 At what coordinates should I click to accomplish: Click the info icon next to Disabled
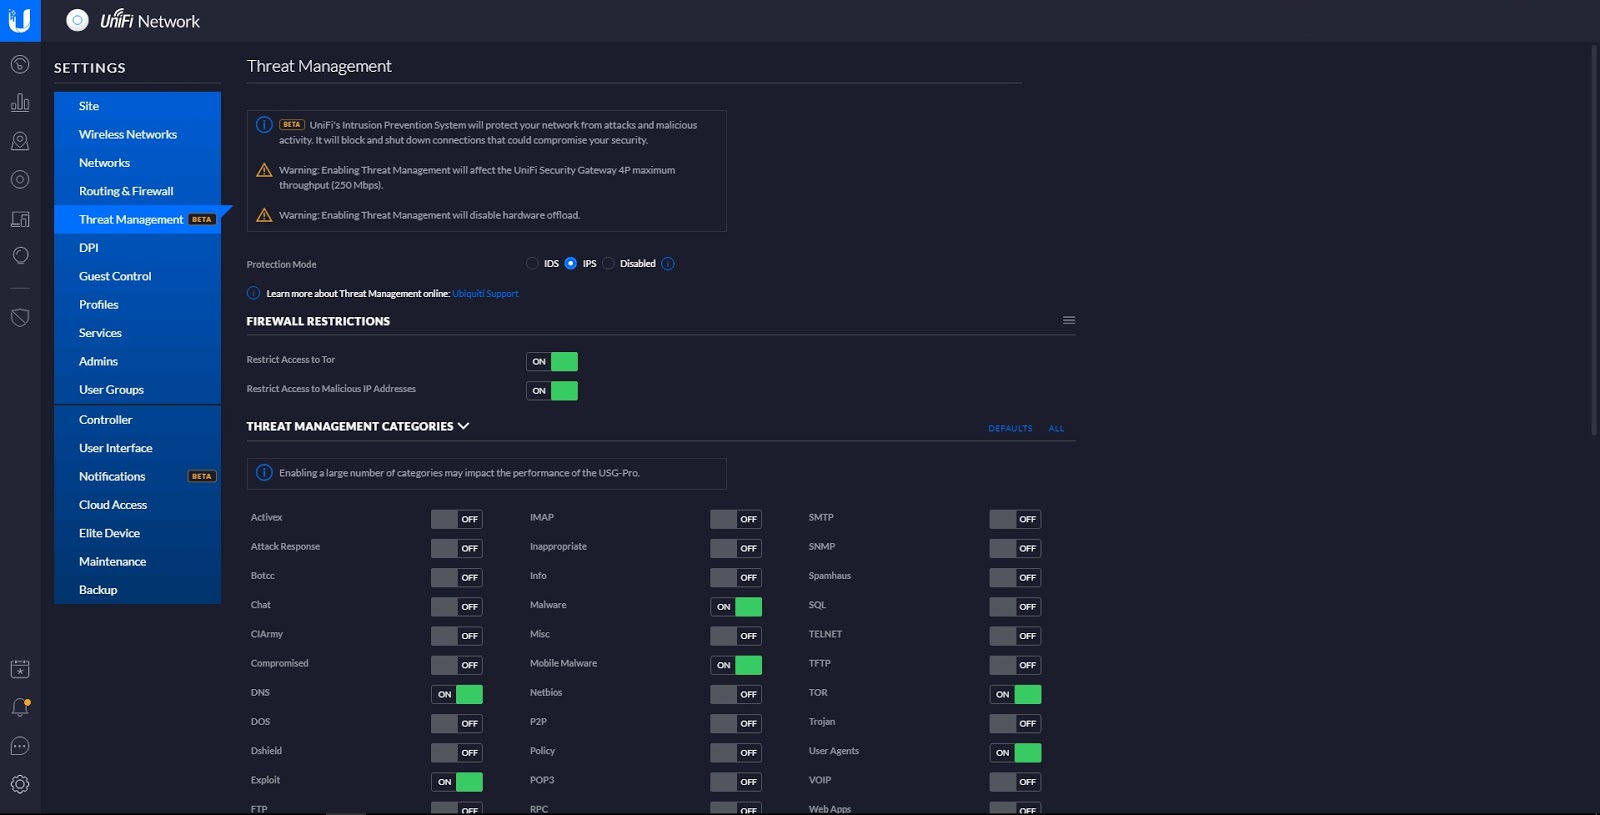pos(668,264)
